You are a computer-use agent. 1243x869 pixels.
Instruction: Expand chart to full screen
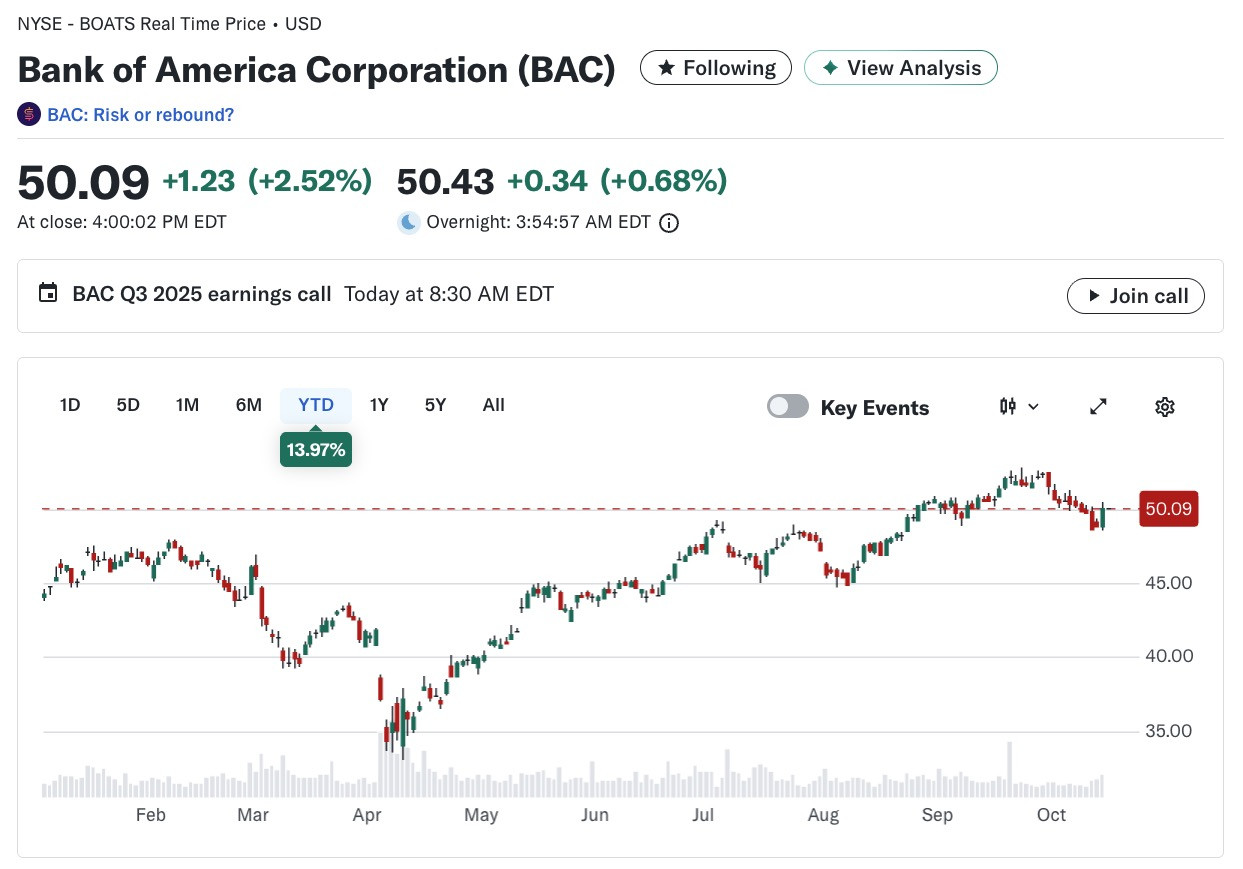pos(1098,407)
